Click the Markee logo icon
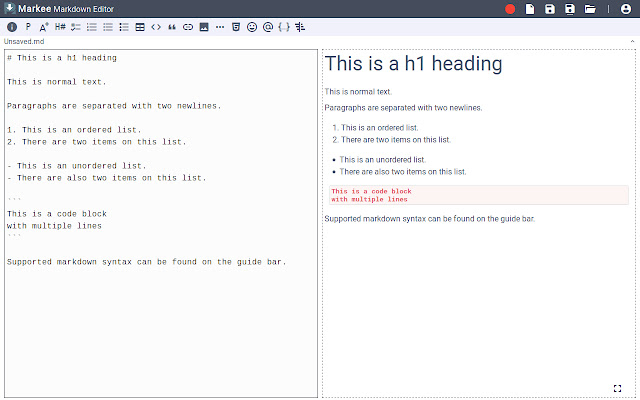640x400 pixels. coord(9,8)
